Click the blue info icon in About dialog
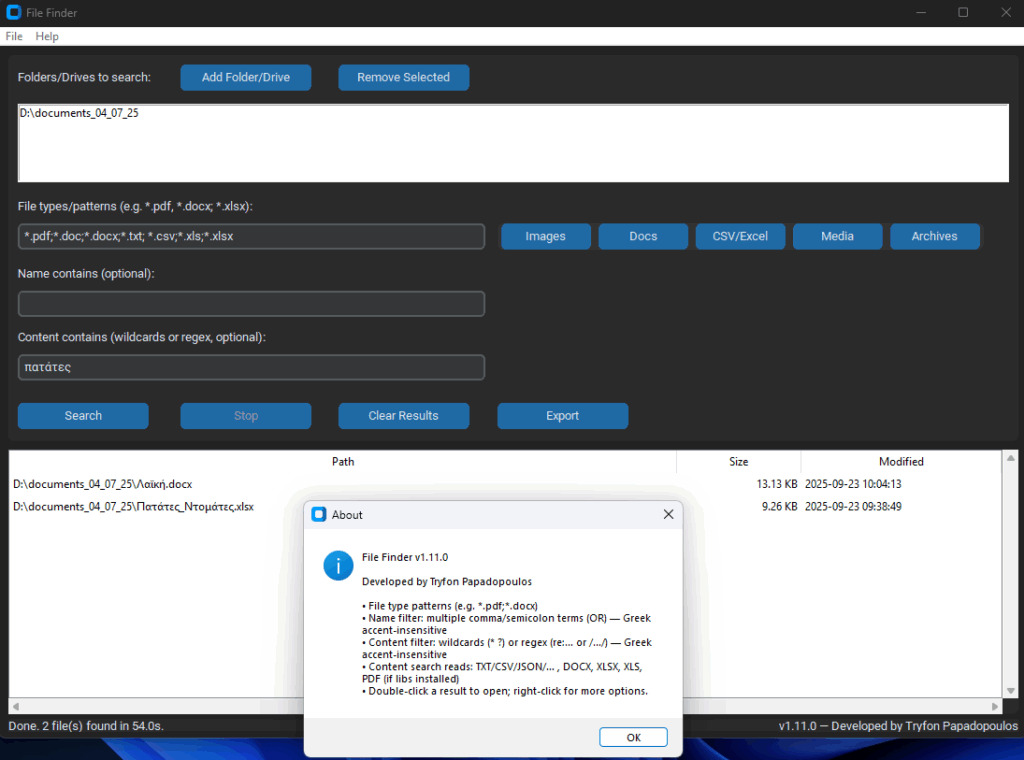Screen dimensions: 1024x760 click(338, 565)
